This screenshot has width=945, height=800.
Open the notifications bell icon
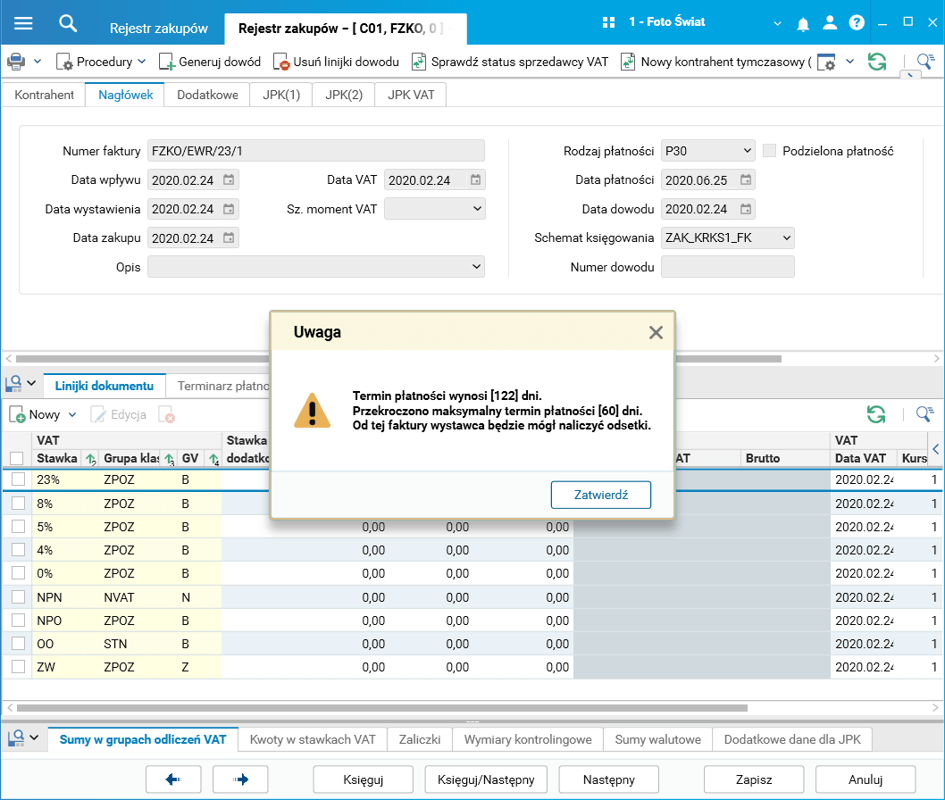click(803, 23)
